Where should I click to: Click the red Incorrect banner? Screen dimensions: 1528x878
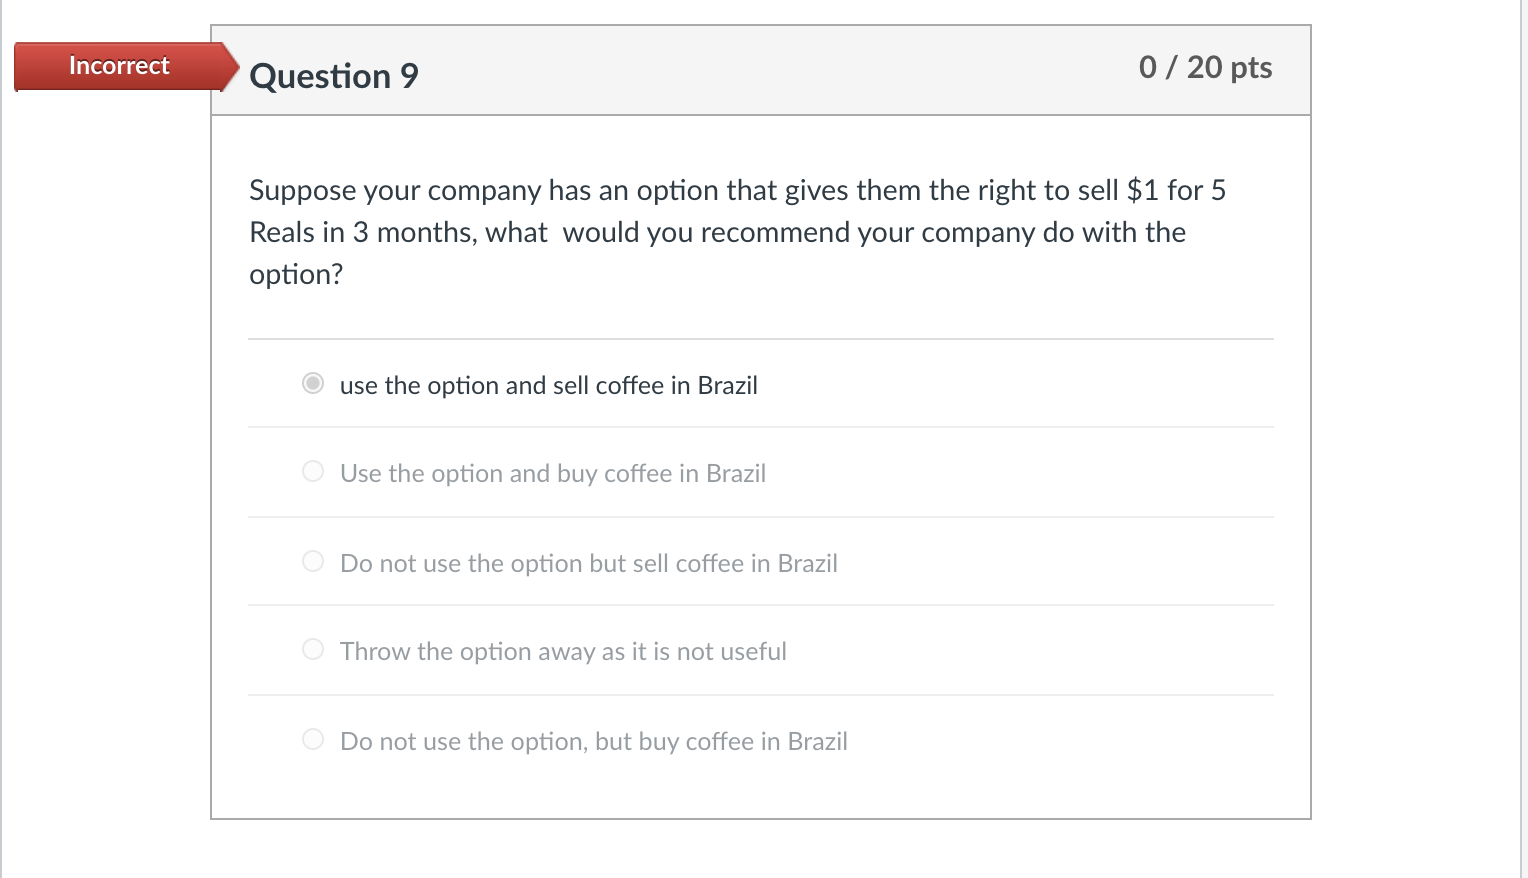click(x=117, y=66)
